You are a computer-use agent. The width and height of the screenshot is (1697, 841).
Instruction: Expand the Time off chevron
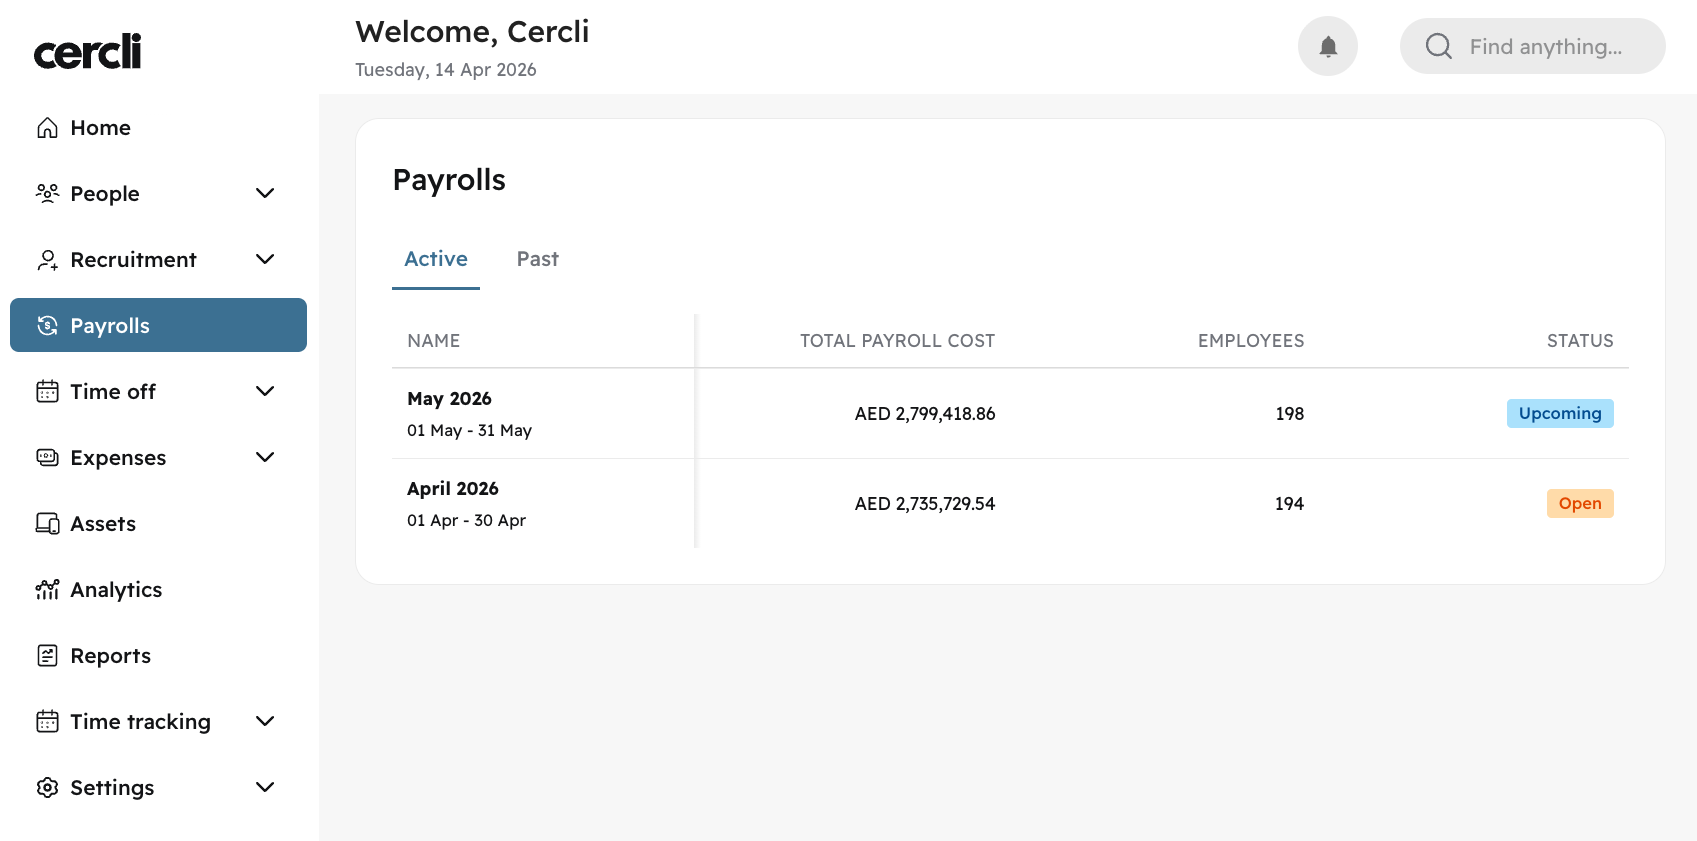tap(265, 392)
